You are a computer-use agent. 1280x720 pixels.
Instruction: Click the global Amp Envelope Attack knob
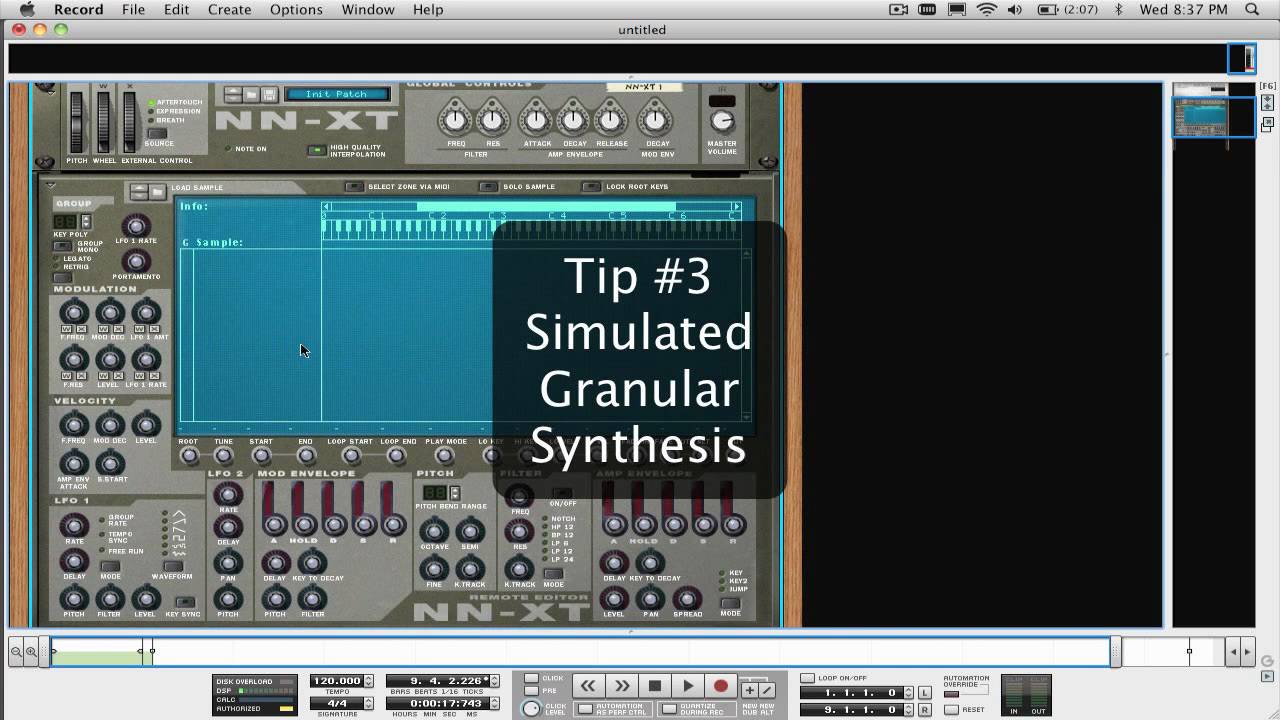(x=536, y=121)
